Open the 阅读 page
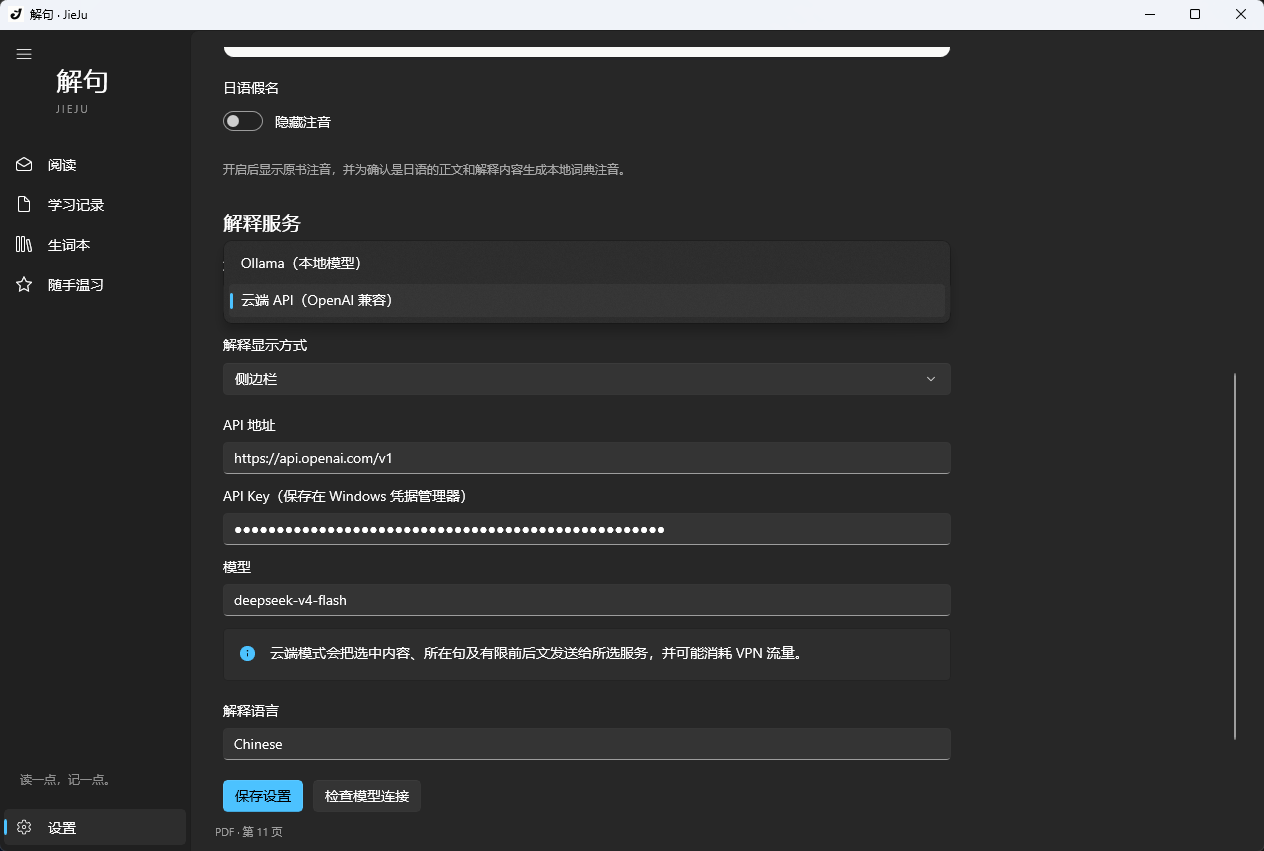The height and width of the screenshot is (851, 1264). [95, 165]
